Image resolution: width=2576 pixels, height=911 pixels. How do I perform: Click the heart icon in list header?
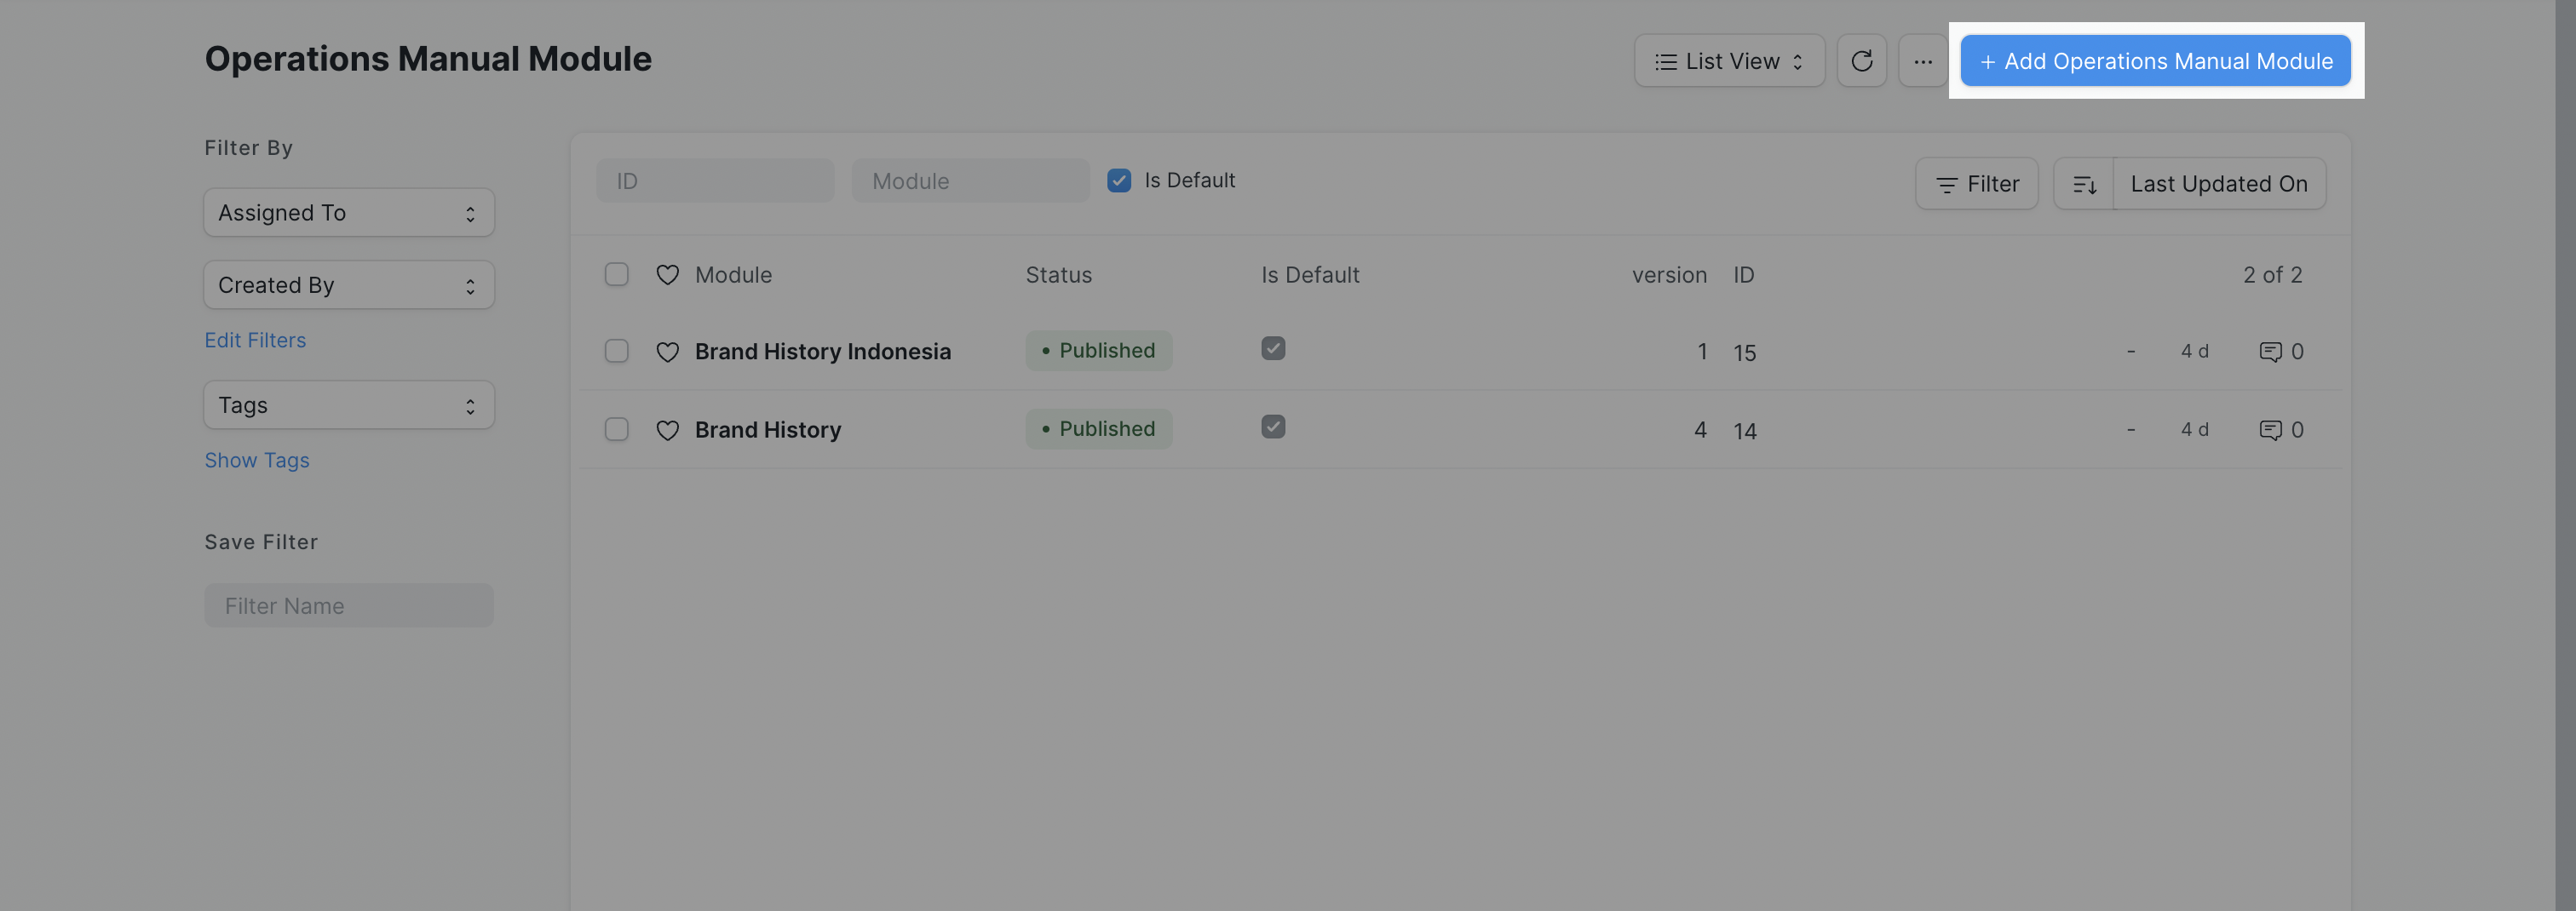click(667, 275)
